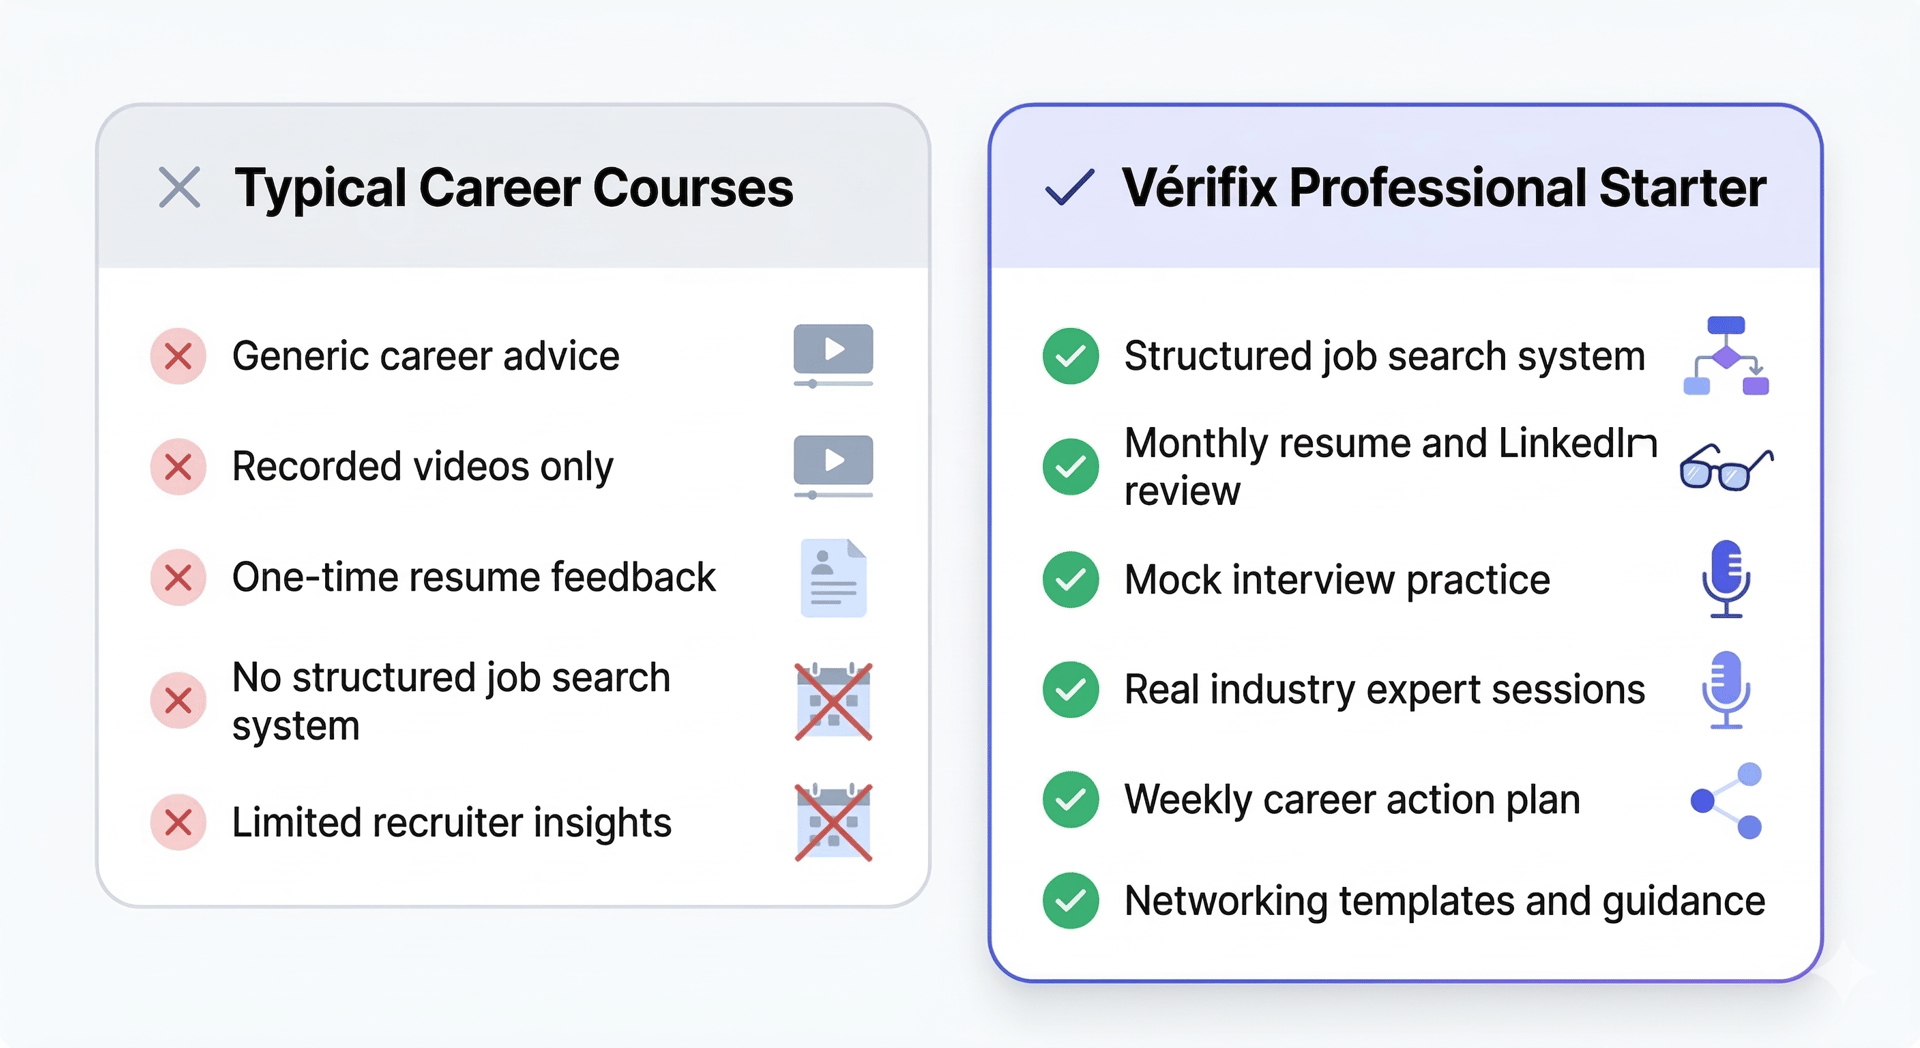1920x1048 pixels.
Task: Click the share nodes icon beside Weekly career action plan
Action: [x=1726, y=800]
